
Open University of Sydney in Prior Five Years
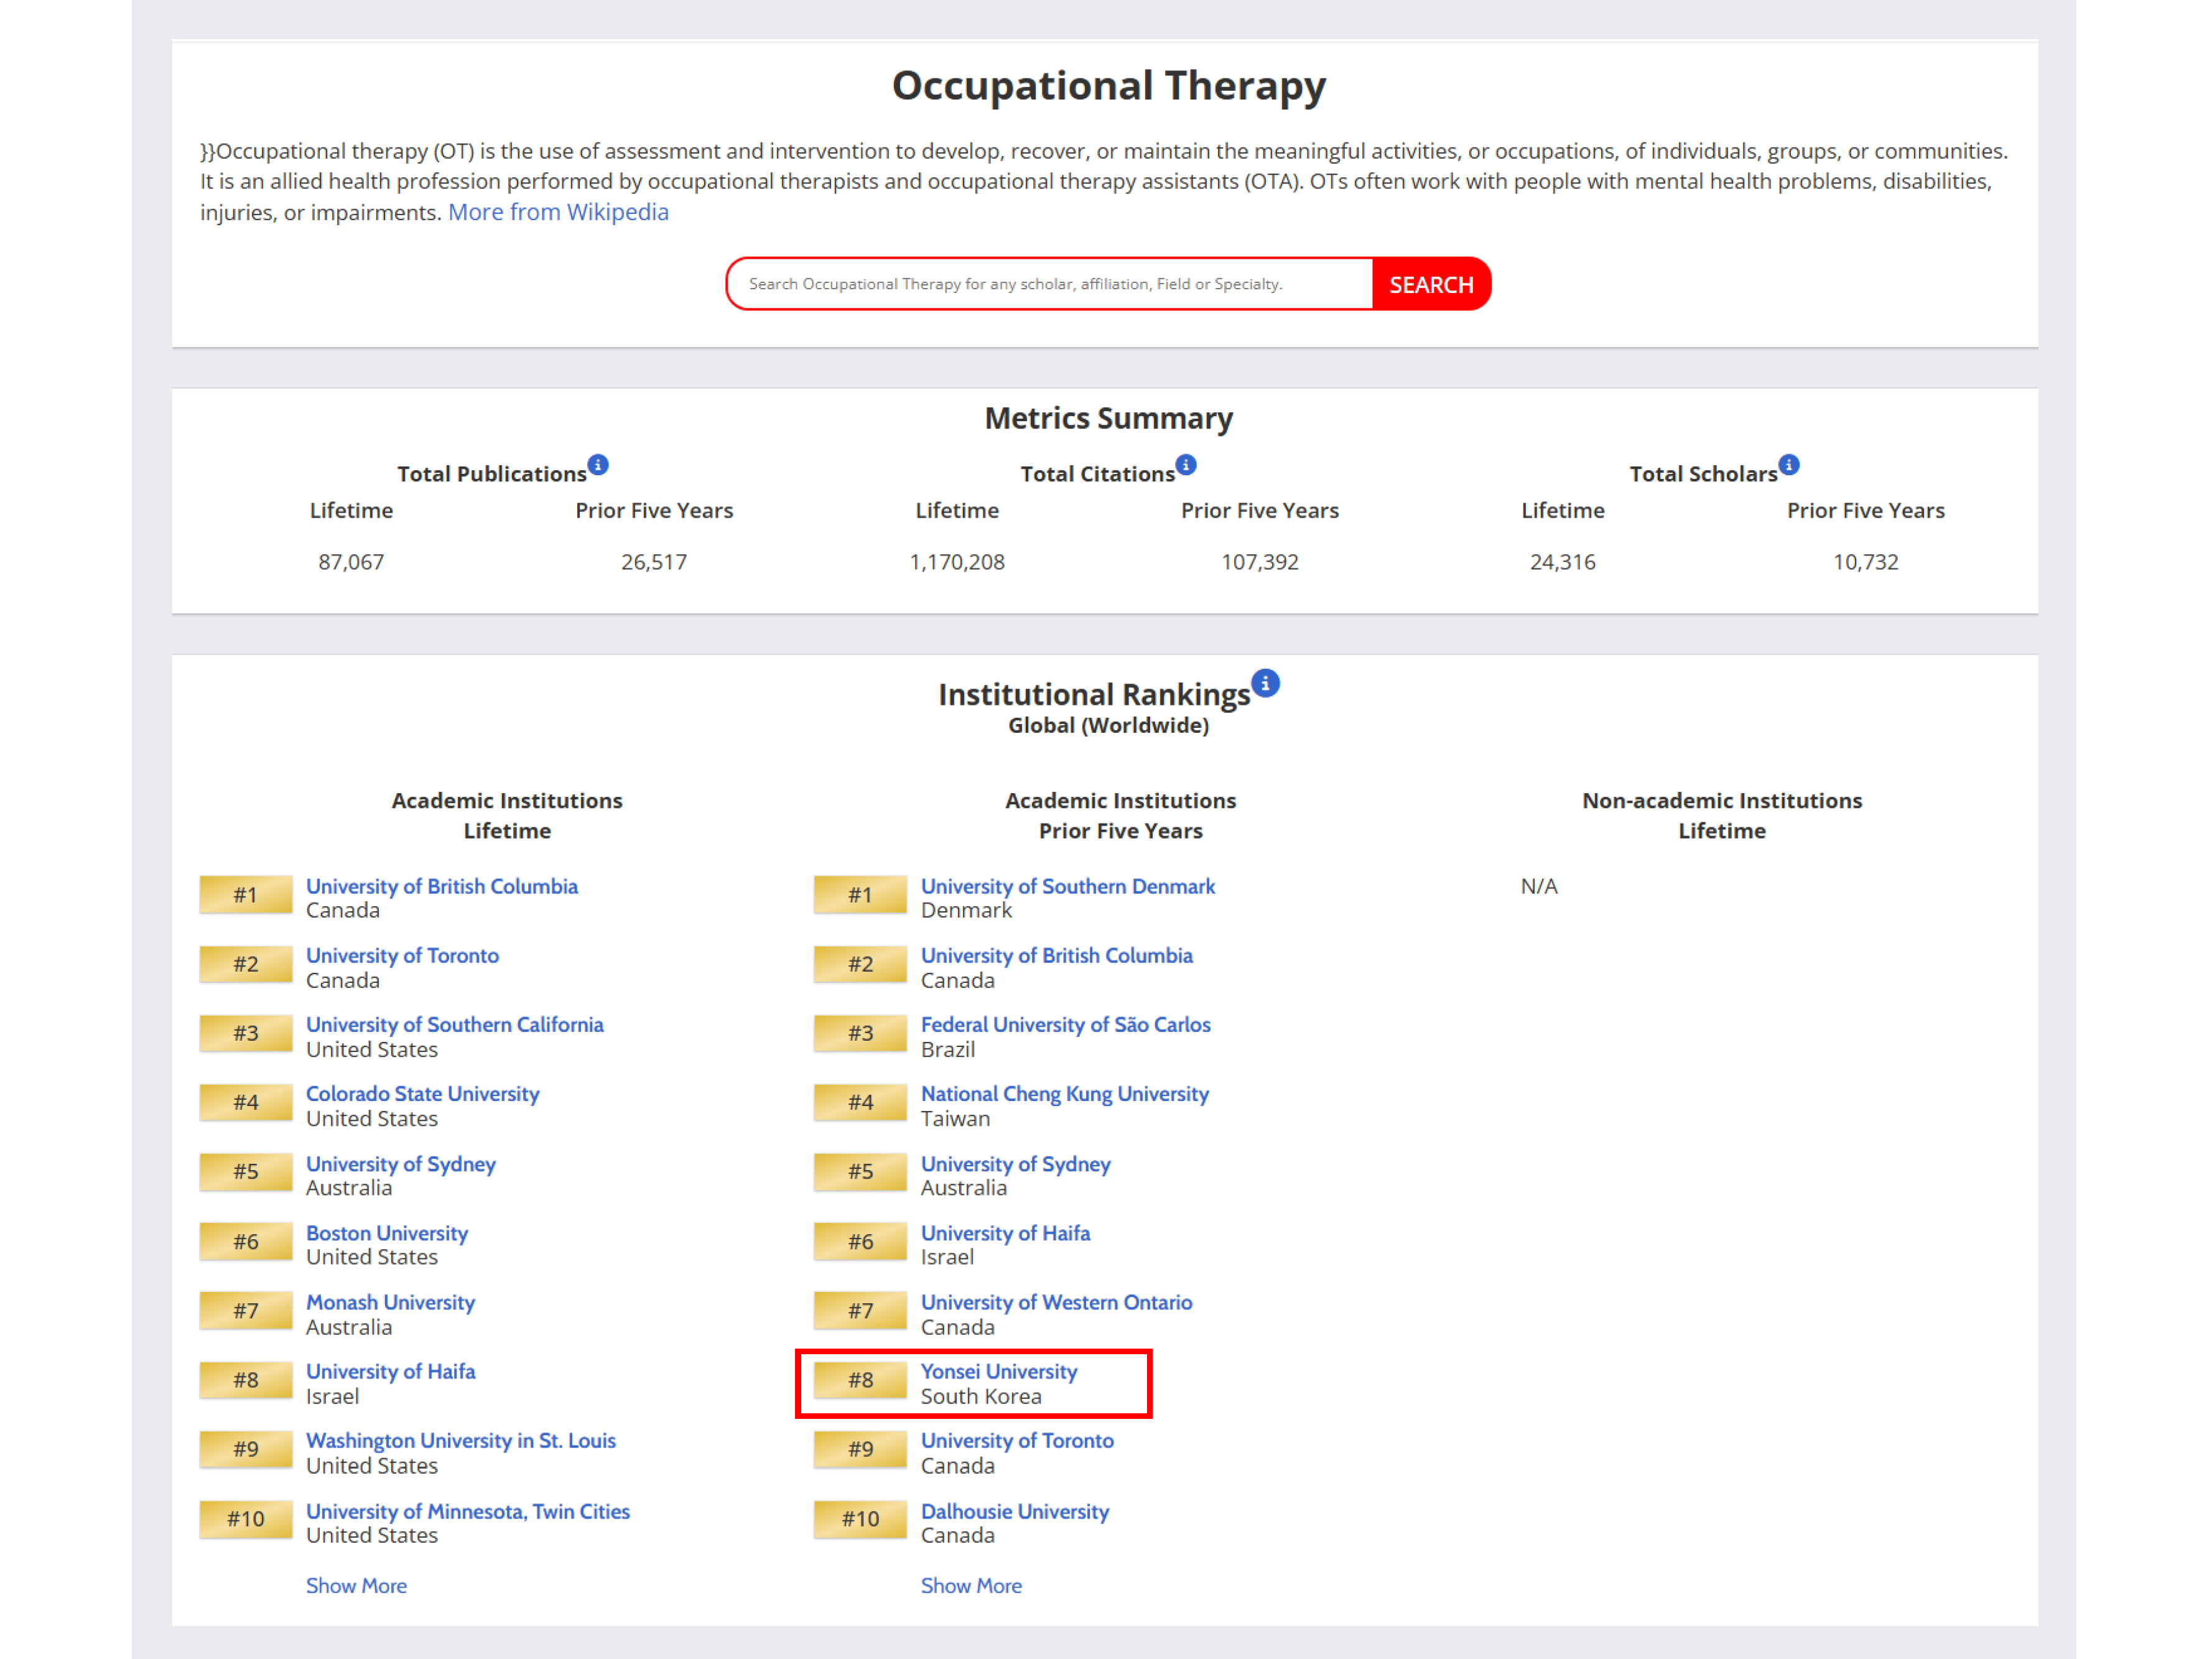pos(1016,1164)
